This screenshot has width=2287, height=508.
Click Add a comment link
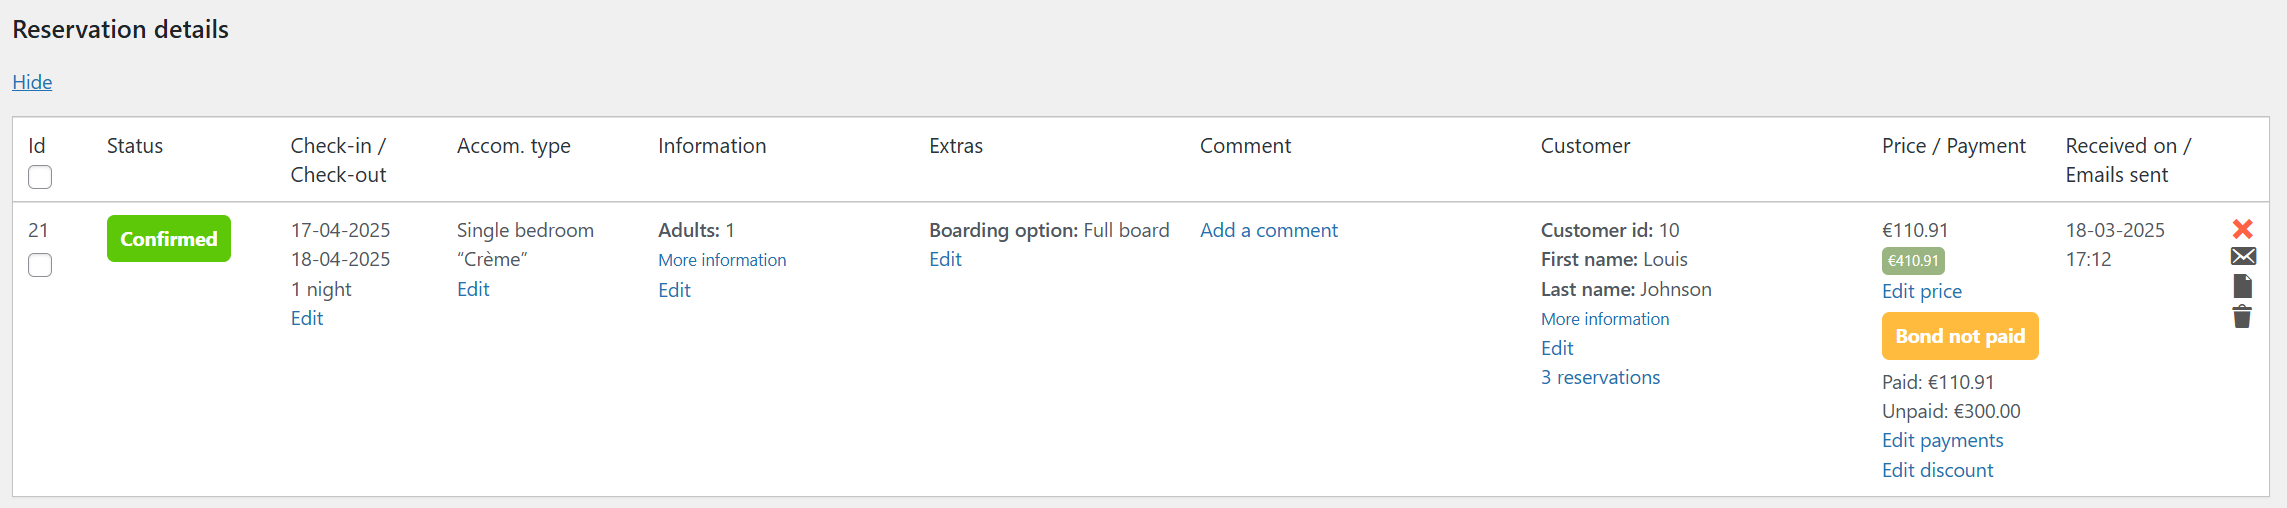click(1268, 230)
